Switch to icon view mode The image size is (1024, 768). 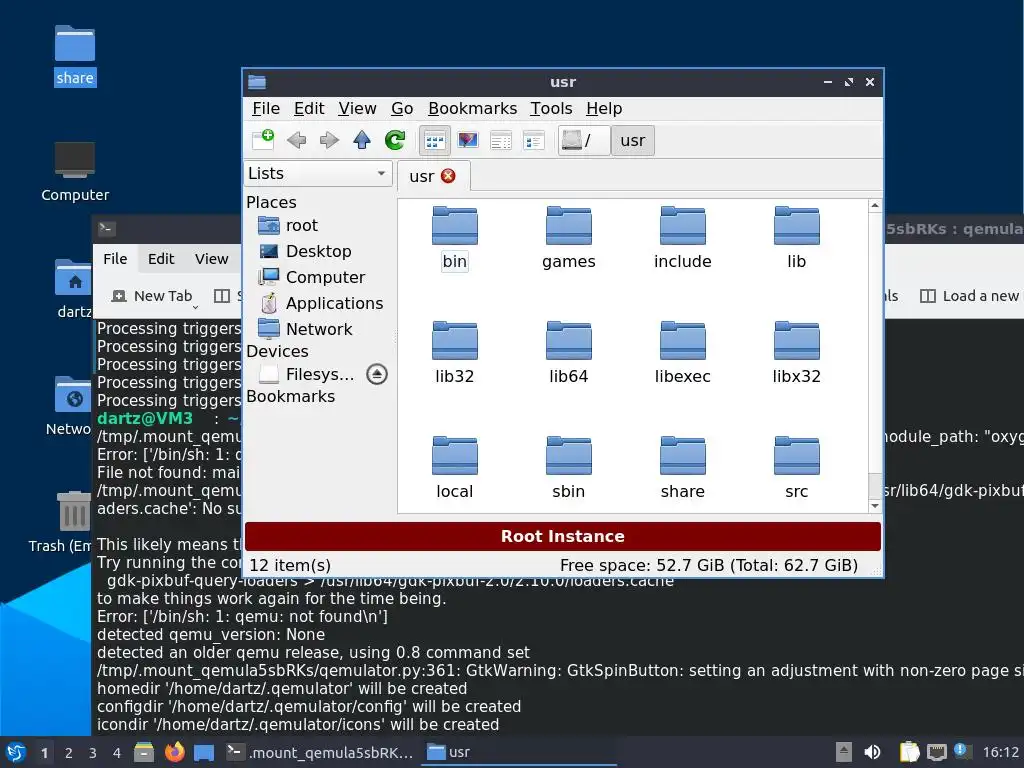point(434,140)
